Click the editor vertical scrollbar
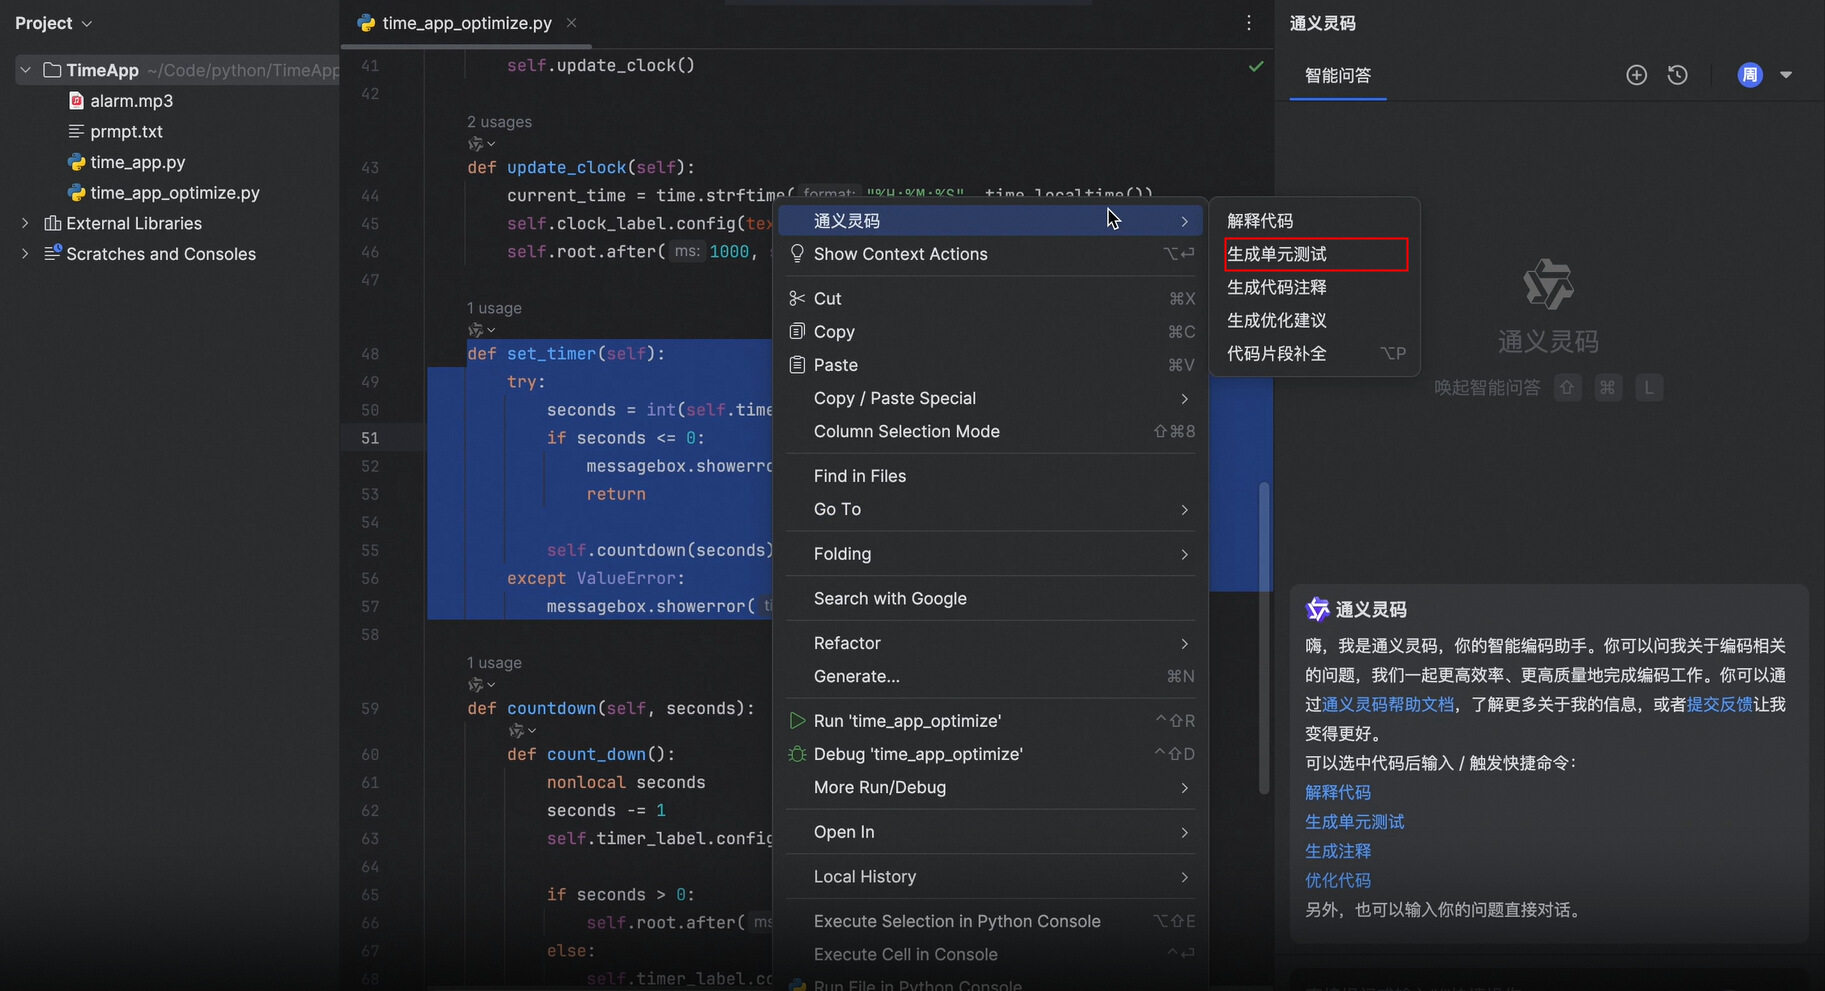Screen dimensions: 1825x991 click(x=1264, y=638)
